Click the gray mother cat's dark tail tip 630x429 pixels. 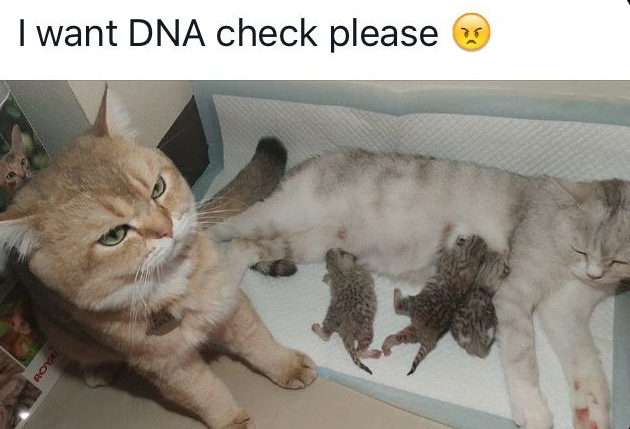pos(270,155)
